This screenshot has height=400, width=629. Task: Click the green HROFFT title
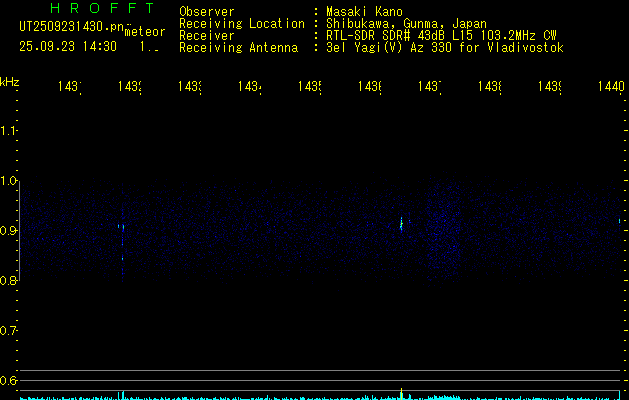pos(102,8)
